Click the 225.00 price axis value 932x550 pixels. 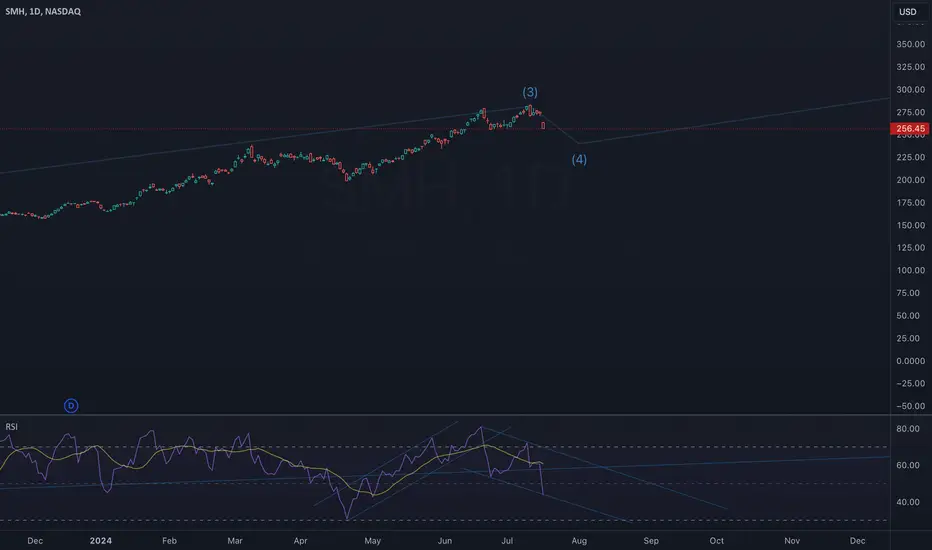click(911, 157)
